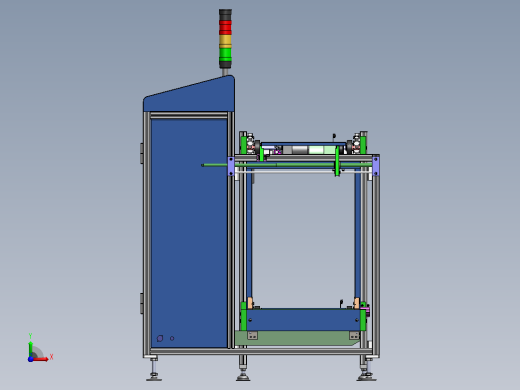
Task: Click the large blue cabinet door panel
Action: pyautogui.click(x=189, y=233)
